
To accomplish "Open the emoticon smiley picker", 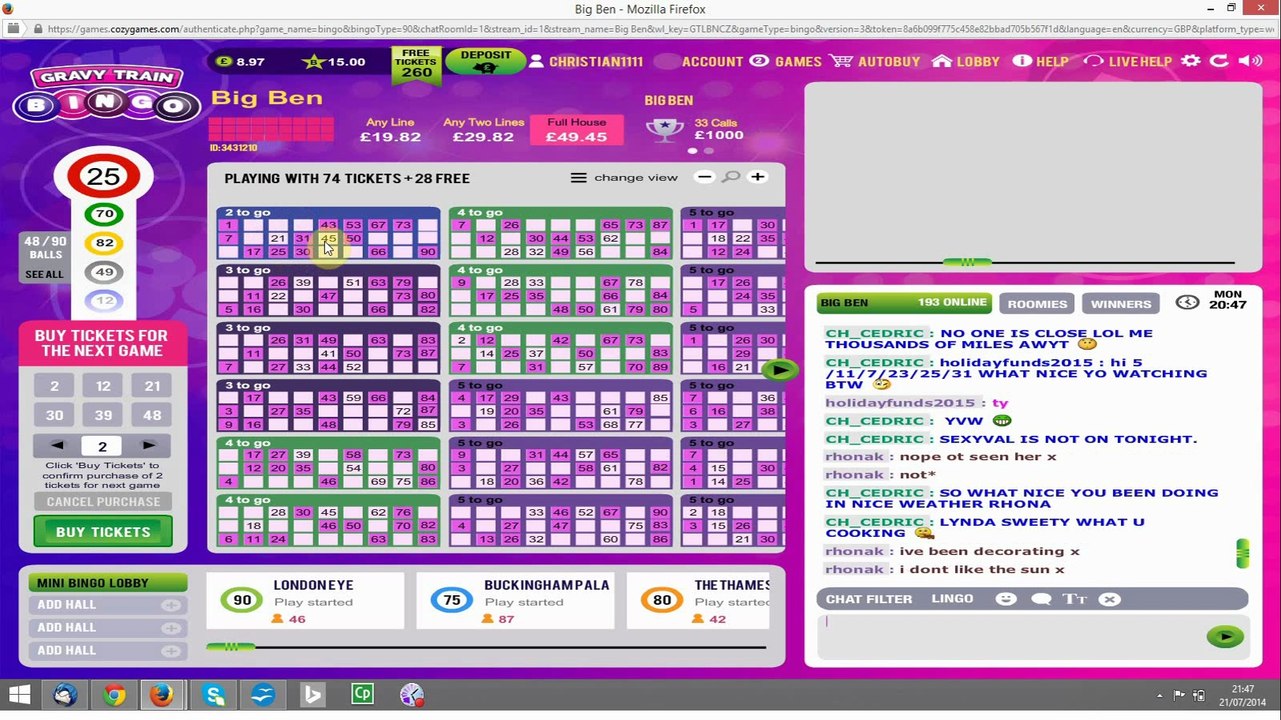I will [1006, 599].
